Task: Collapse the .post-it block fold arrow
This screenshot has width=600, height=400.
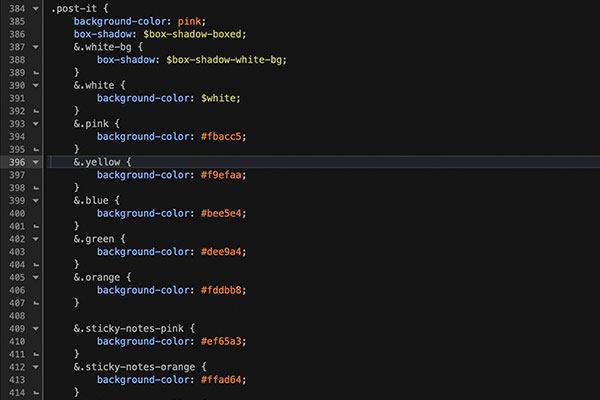Action: point(37,8)
